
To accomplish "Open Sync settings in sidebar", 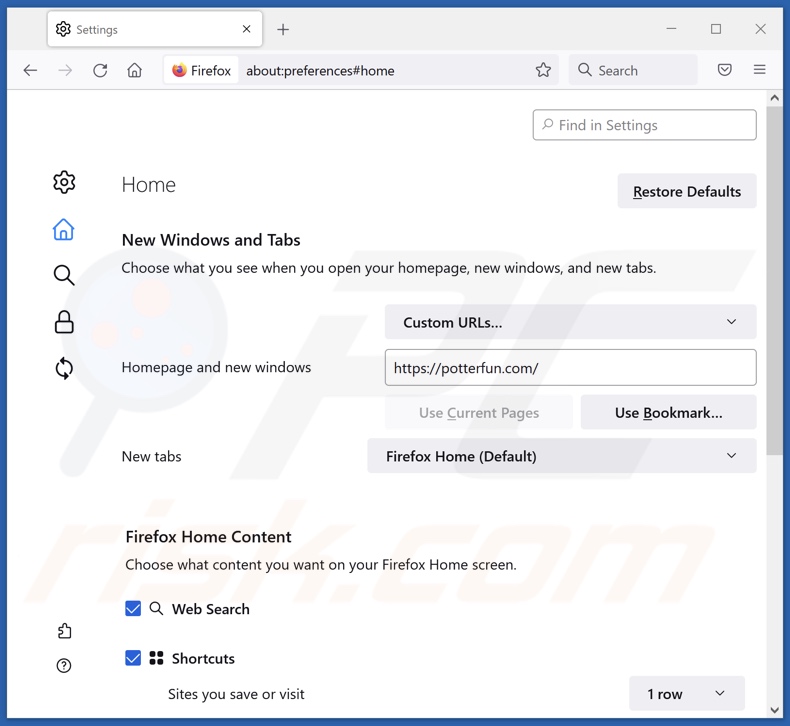I will click(64, 368).
